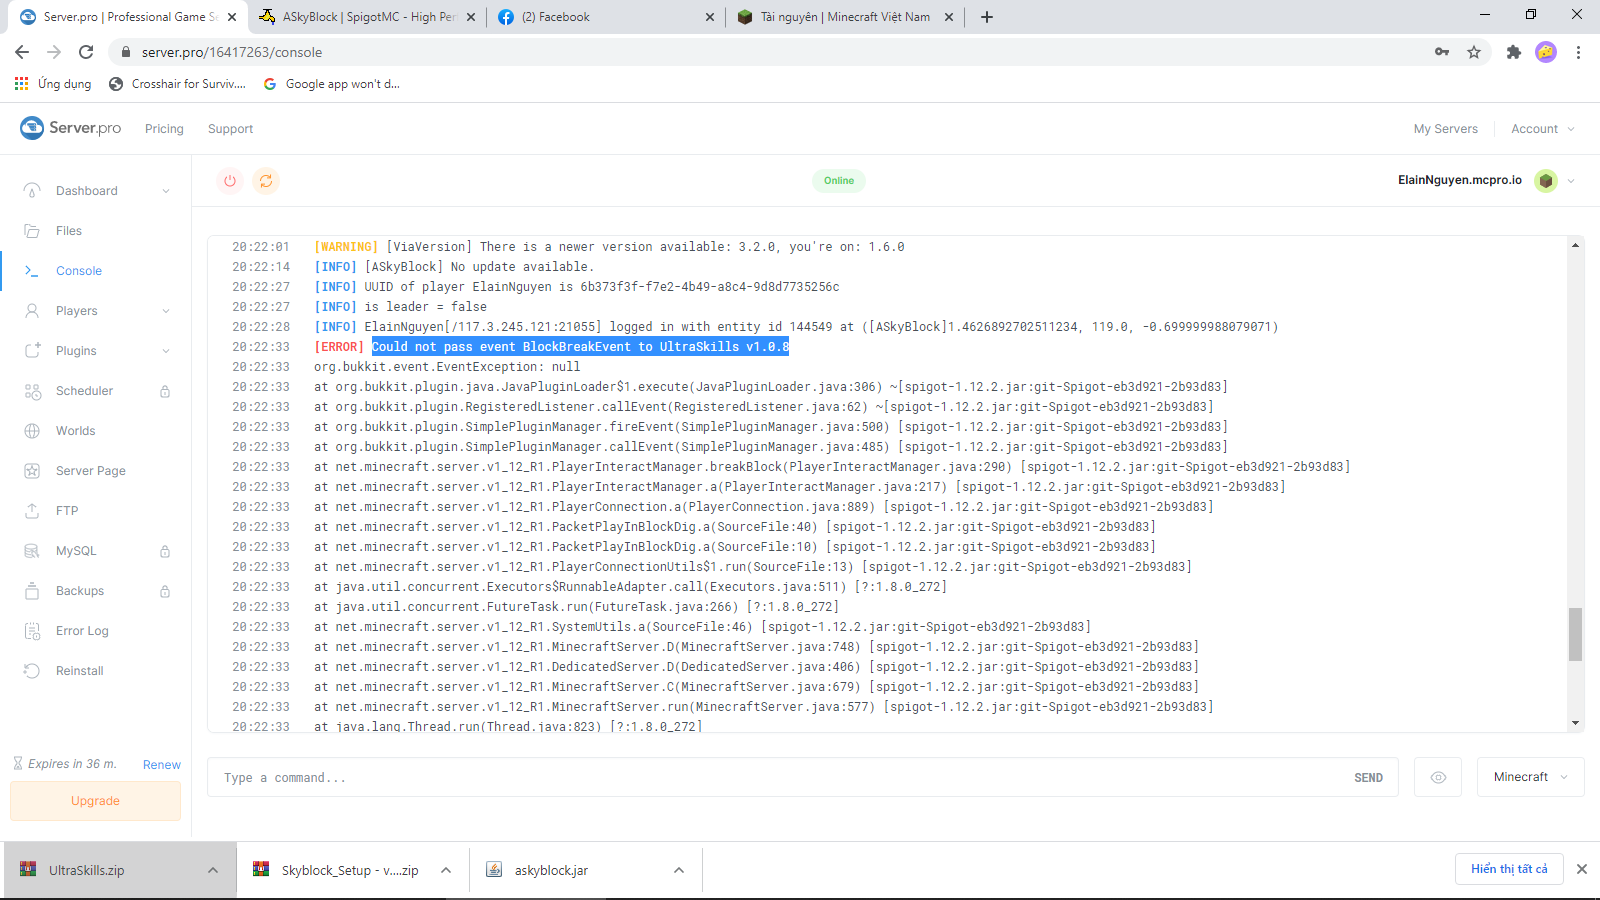Switch to the ASkyBlock SpigotMC tab
The width and height of the screenshot is (1600, 900).
point(369,17)
